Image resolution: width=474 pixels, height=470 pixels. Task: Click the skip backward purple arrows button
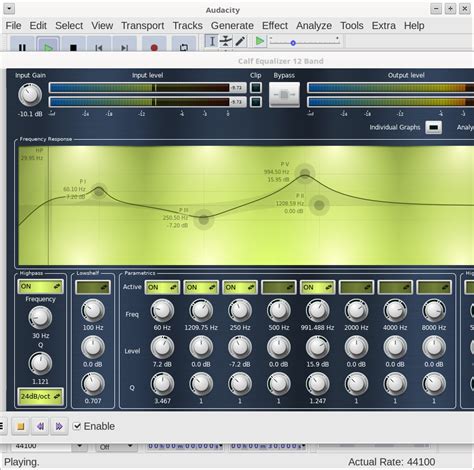40,426
